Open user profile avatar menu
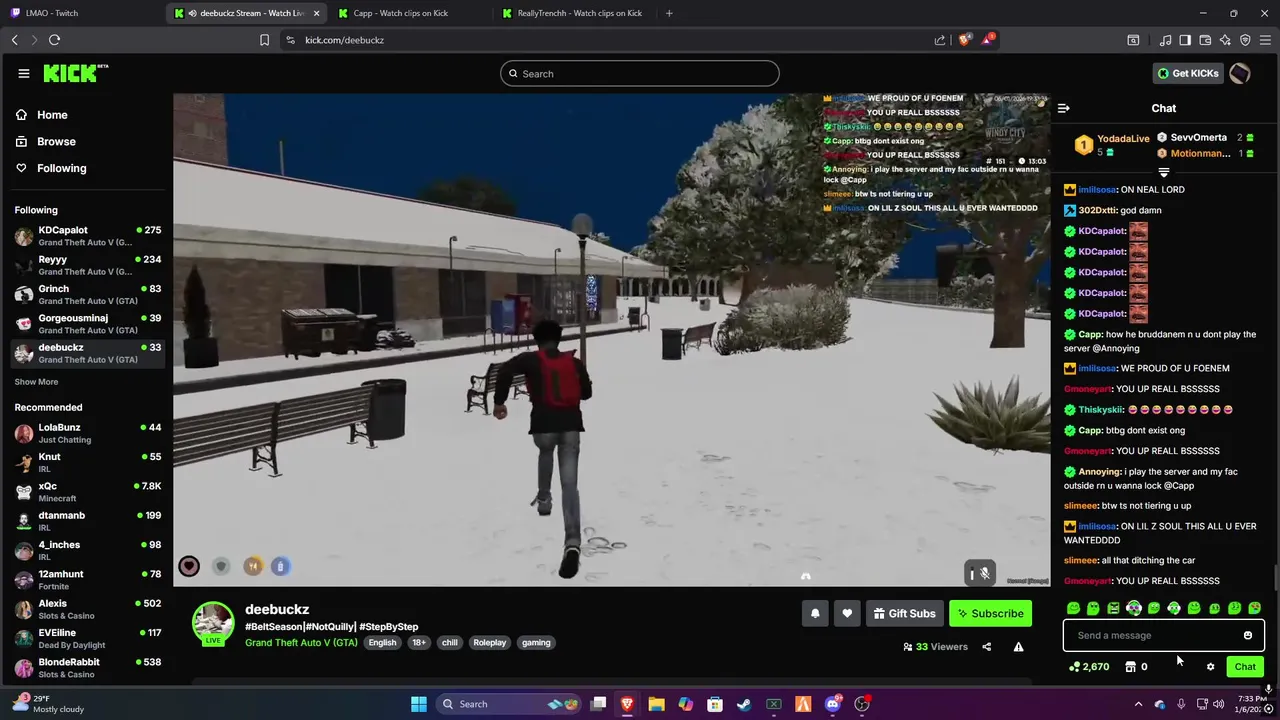 [1240, 73]
